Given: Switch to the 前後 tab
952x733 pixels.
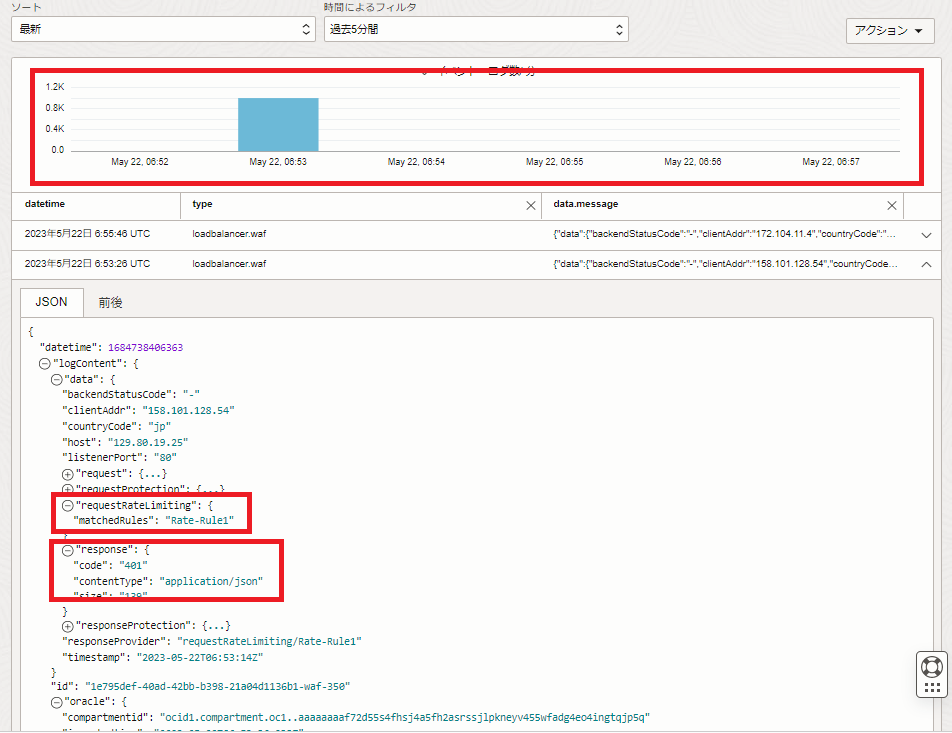Looking at the screenshot, I should 110,302.
